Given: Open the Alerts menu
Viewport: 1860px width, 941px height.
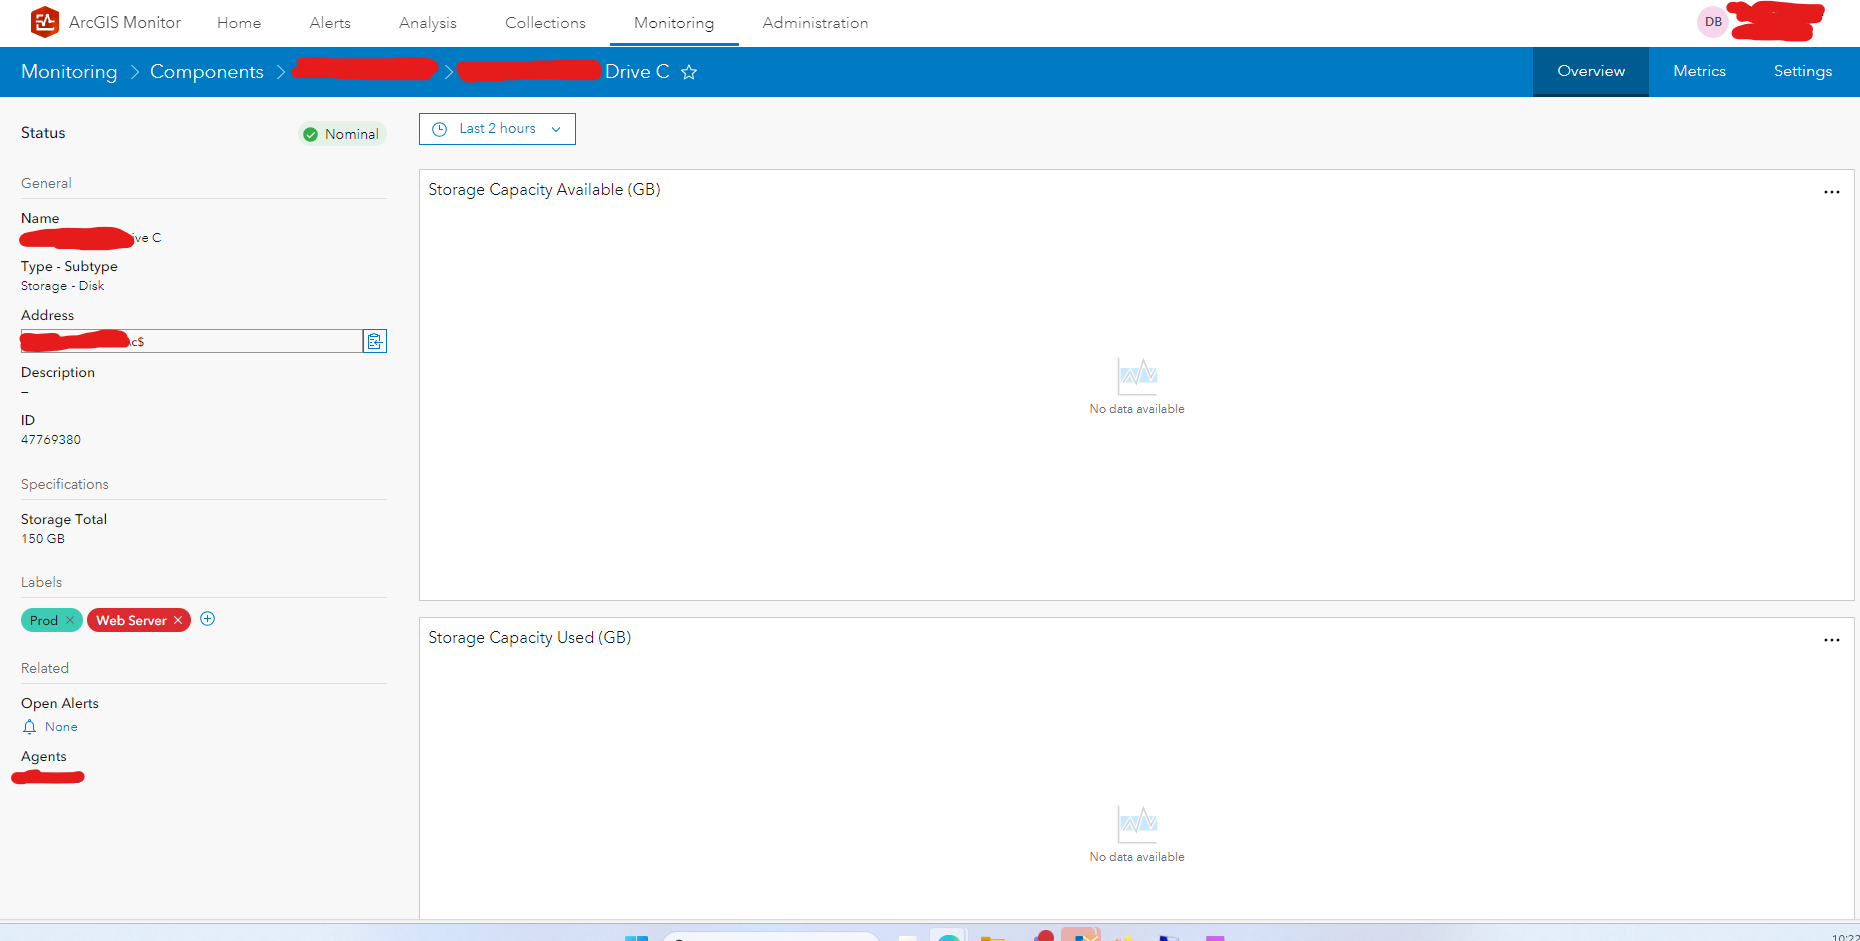Looking at the screenshot, I should pos(330,23).
